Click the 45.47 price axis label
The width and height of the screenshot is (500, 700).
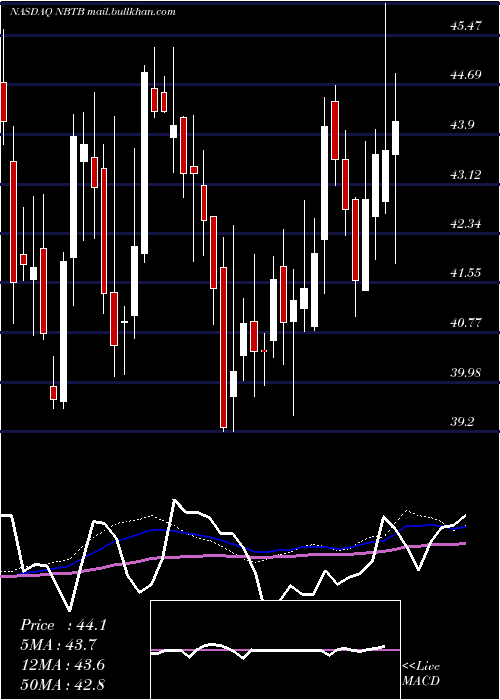click(x=466, y=26)
